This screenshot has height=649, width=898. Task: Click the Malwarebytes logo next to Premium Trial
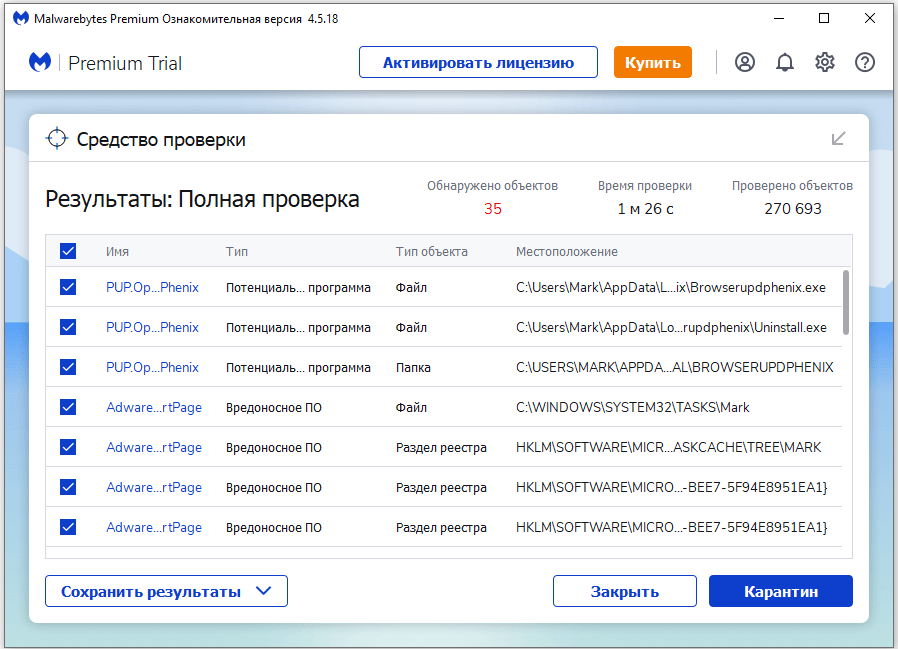click(x=41, y=63)
